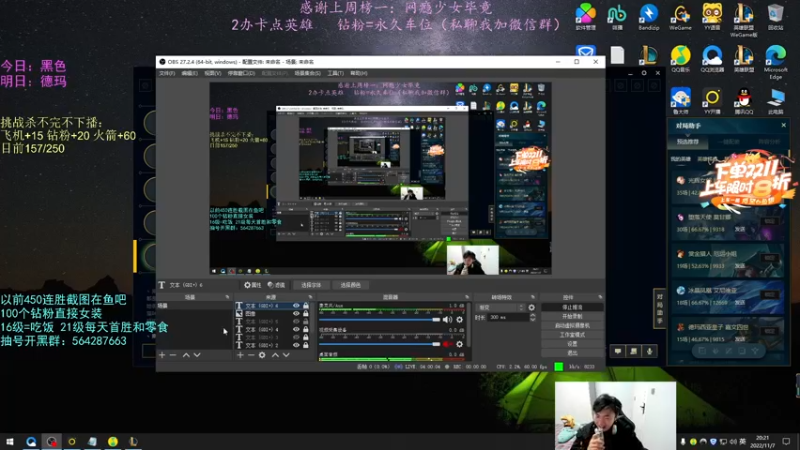Pop out the 控件 controls dock
The width and height of the screenshot is (800, 450).
[601, 297]
